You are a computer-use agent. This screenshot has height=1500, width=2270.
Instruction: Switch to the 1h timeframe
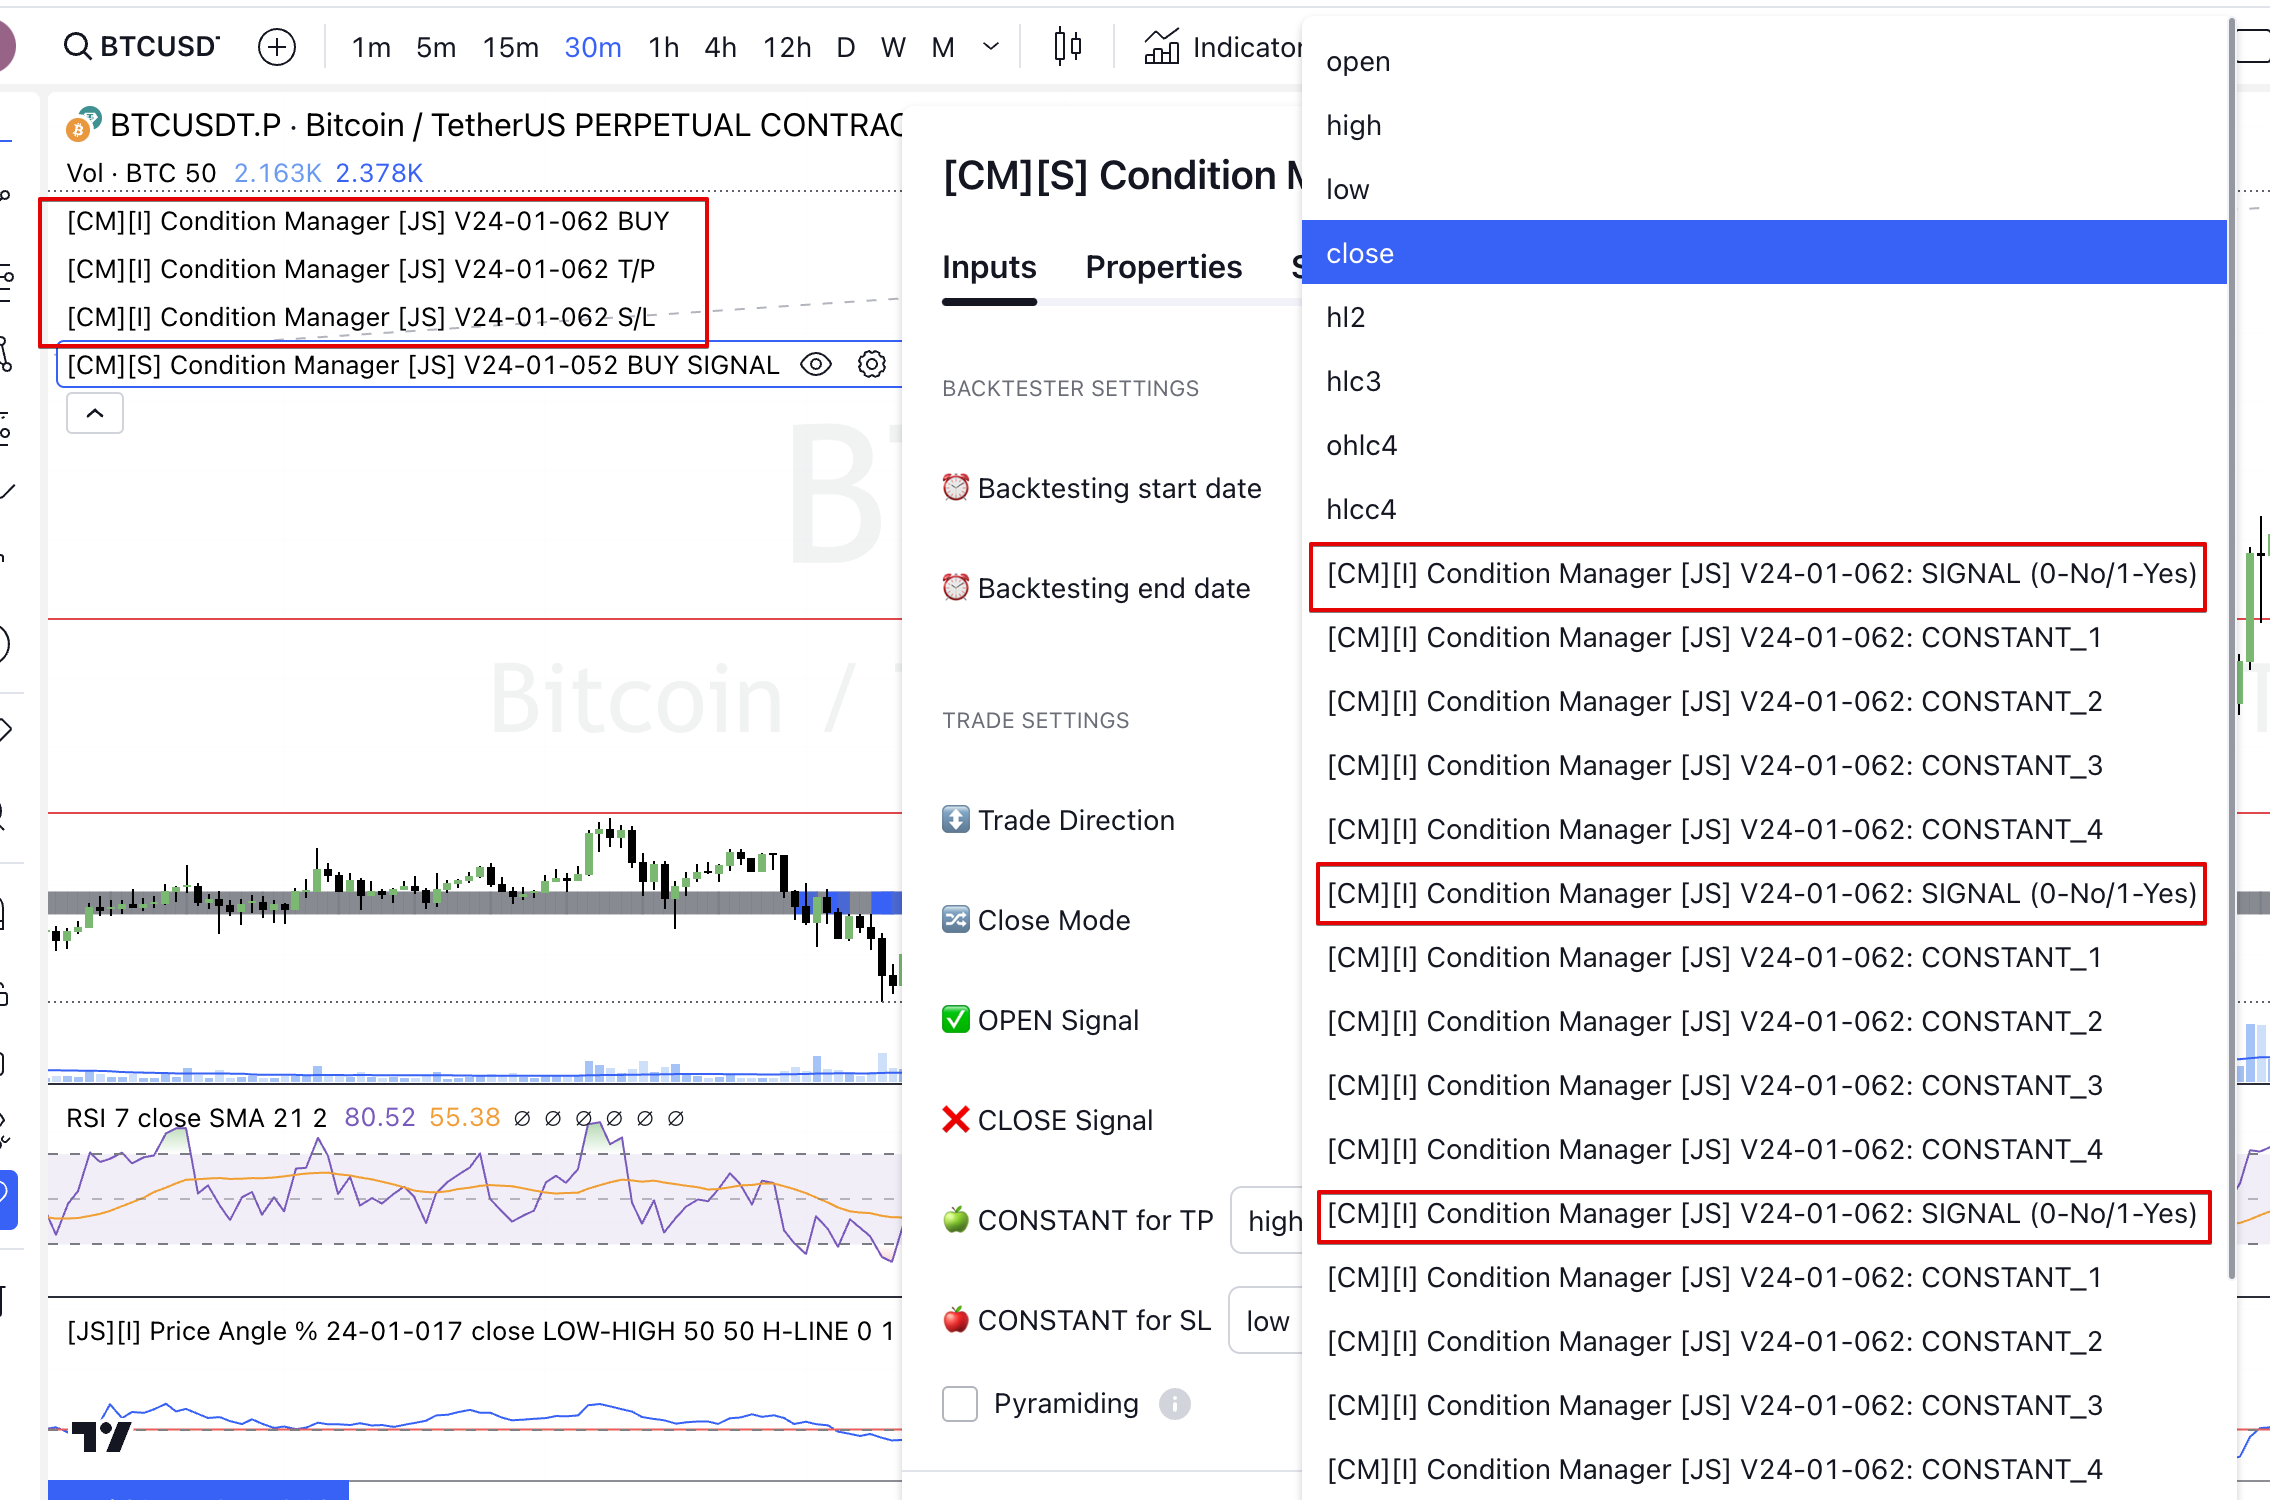(662, 47)
